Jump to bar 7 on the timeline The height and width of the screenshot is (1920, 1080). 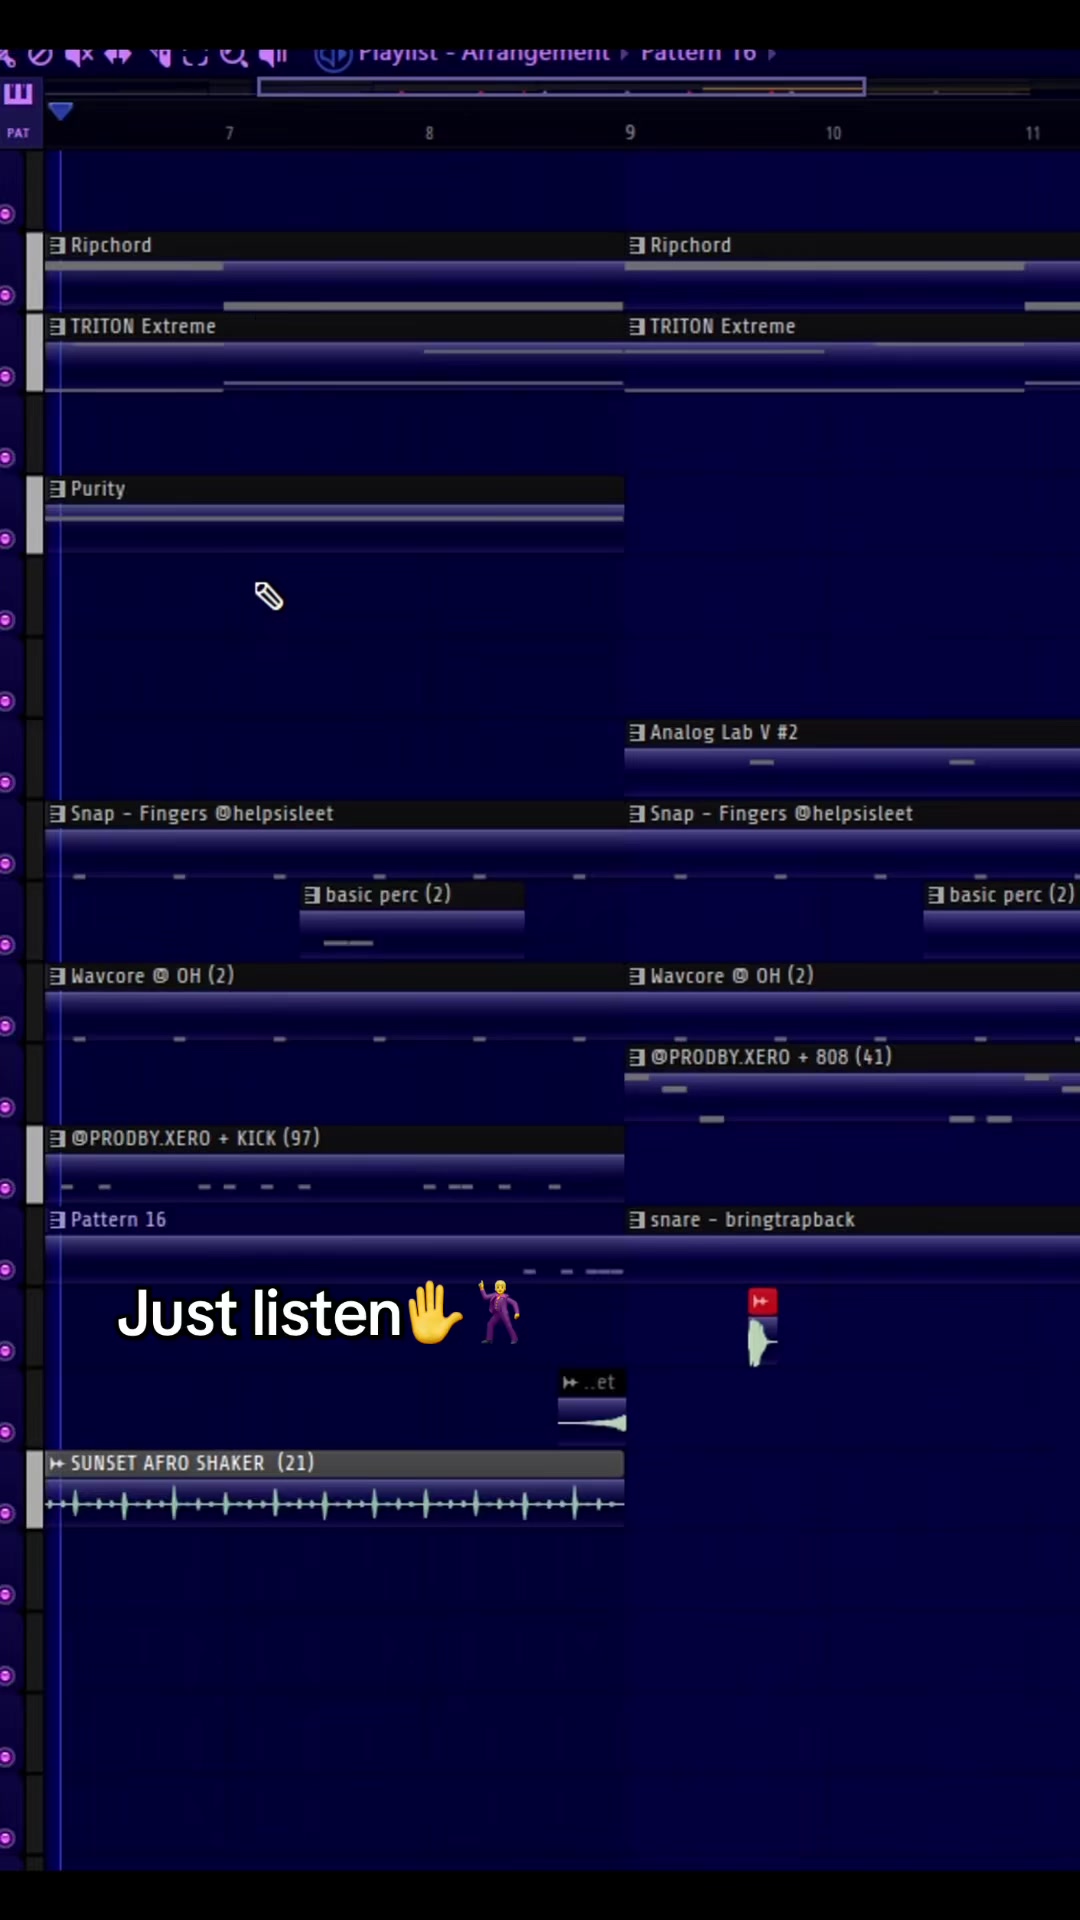tap(229, 133)
